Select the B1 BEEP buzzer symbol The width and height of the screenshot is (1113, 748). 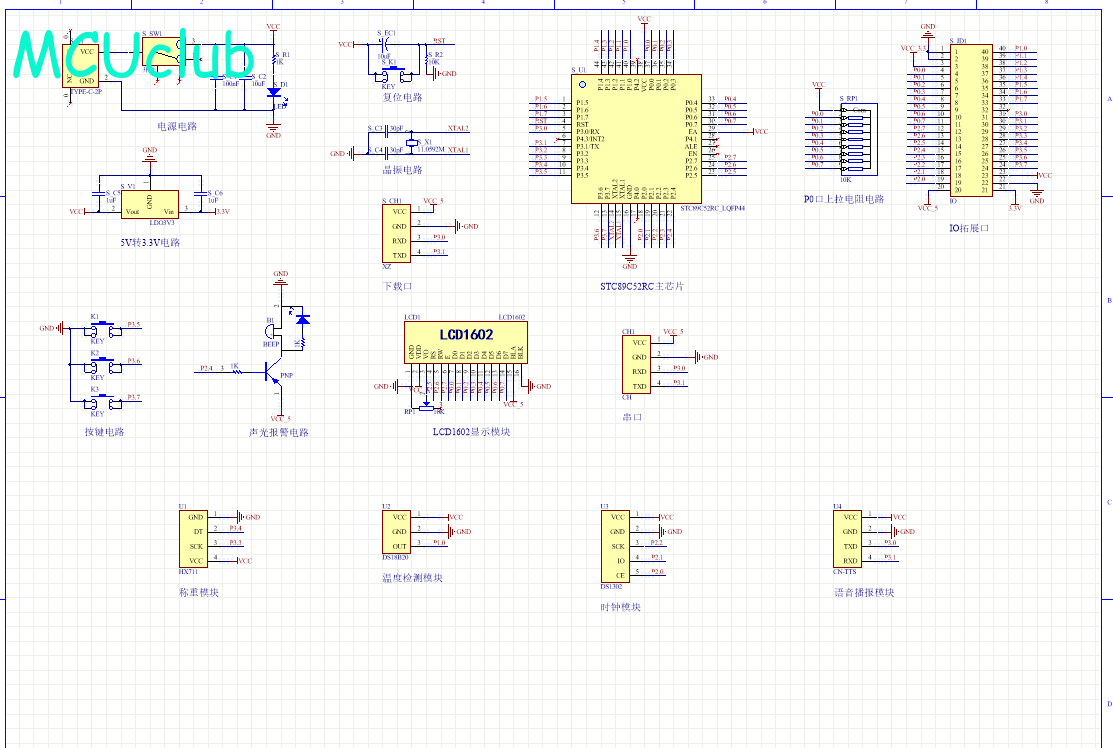pyautogui.click(x=270, y=333)
